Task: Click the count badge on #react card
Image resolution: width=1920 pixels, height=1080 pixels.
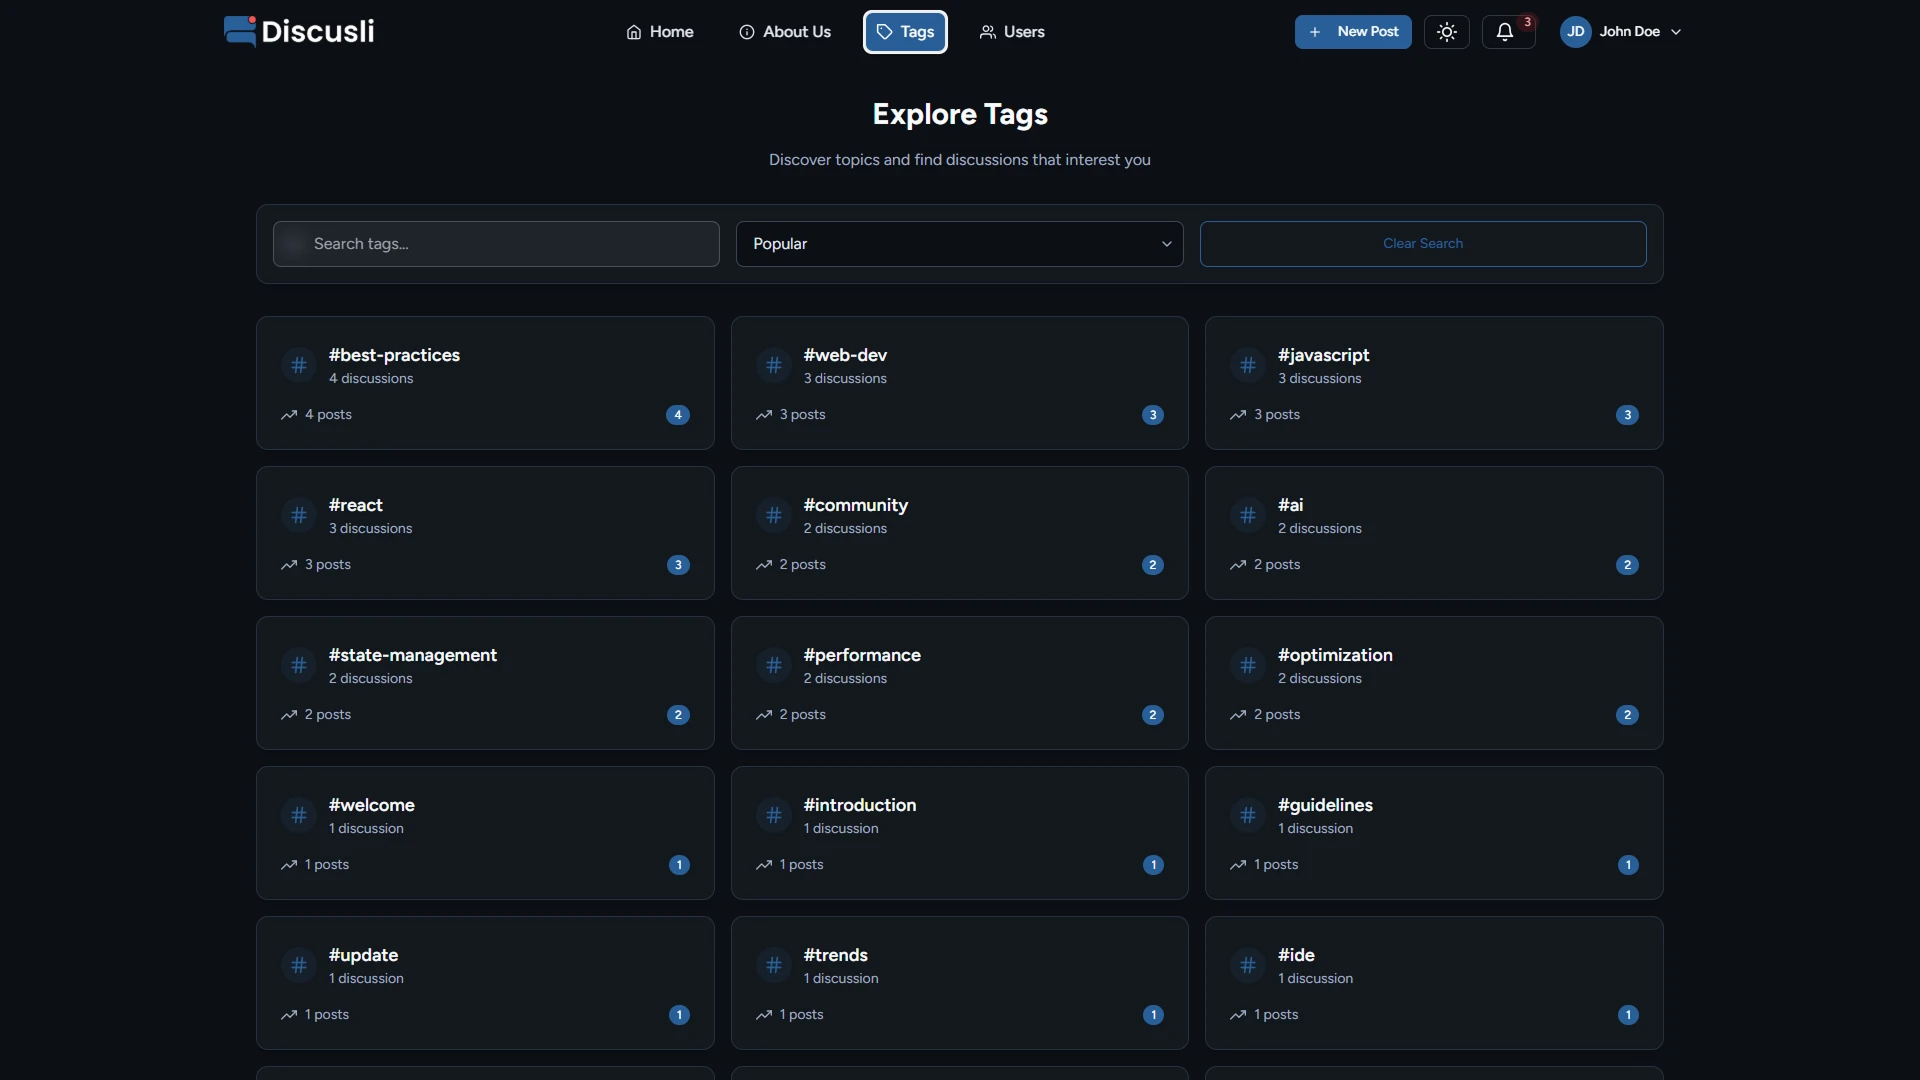Action: [x=678, y=565]
